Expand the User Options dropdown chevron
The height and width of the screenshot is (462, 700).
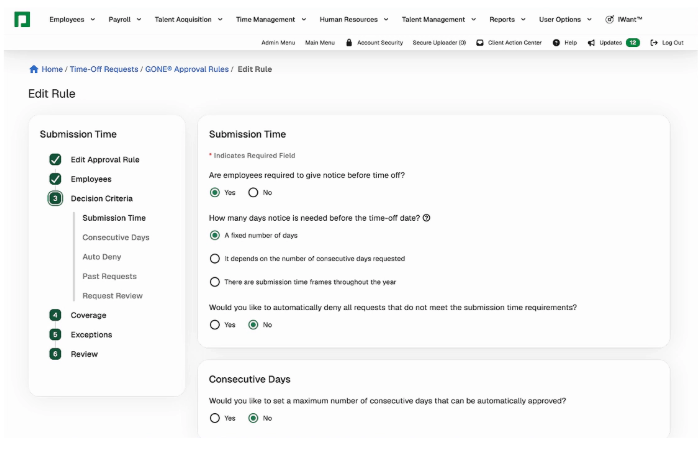point(589,19)
